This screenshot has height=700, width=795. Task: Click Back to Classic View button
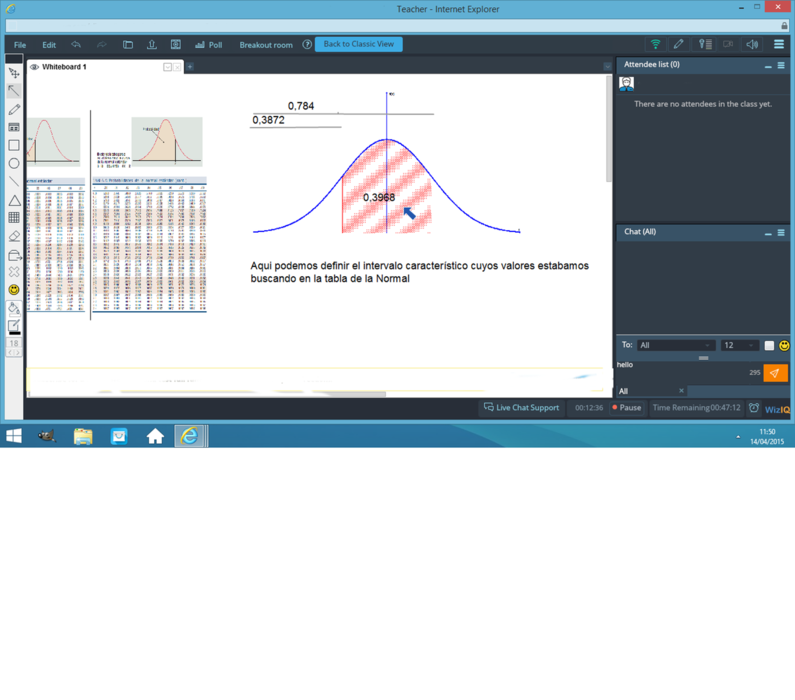click(358, 44)
